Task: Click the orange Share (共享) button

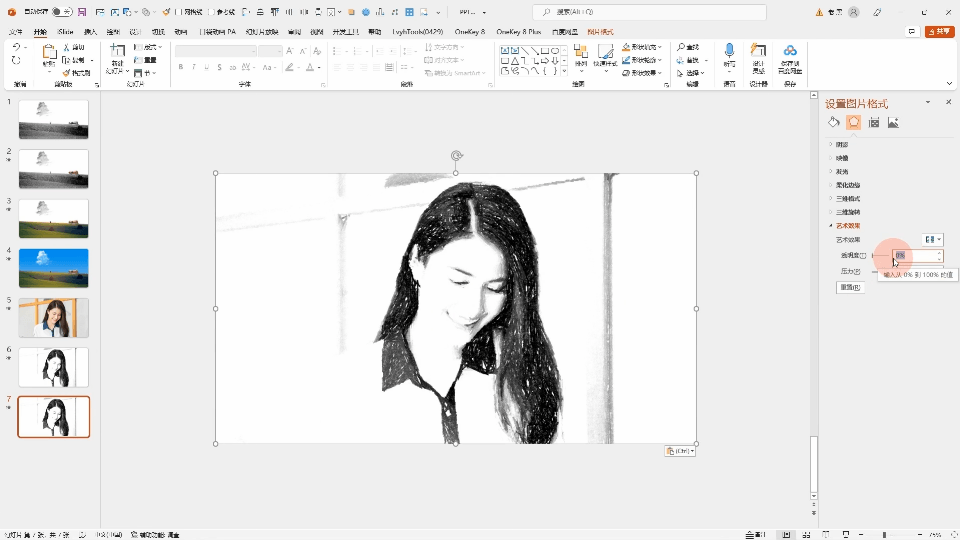Action: click(939, 32)
